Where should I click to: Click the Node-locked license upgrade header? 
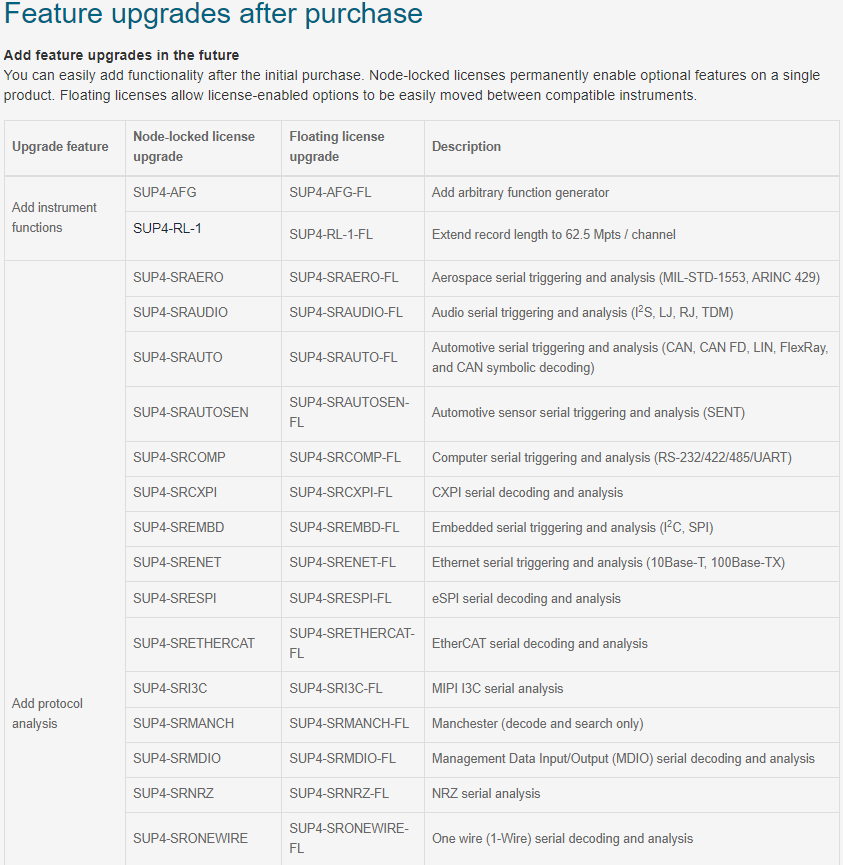click(x=194, y=147)
